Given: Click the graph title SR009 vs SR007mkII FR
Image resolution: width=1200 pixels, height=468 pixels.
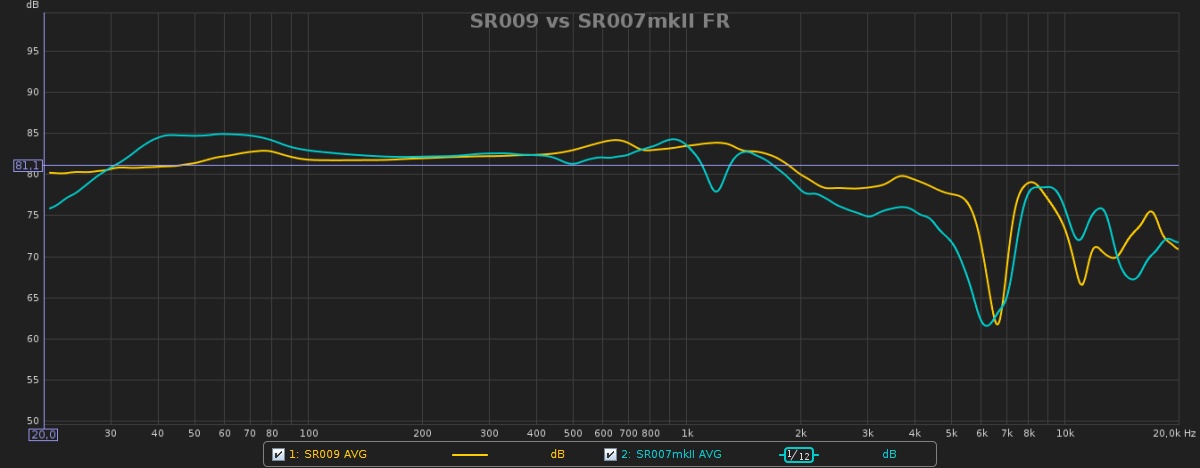Looking at the screenshot, I should click(600, 21).
